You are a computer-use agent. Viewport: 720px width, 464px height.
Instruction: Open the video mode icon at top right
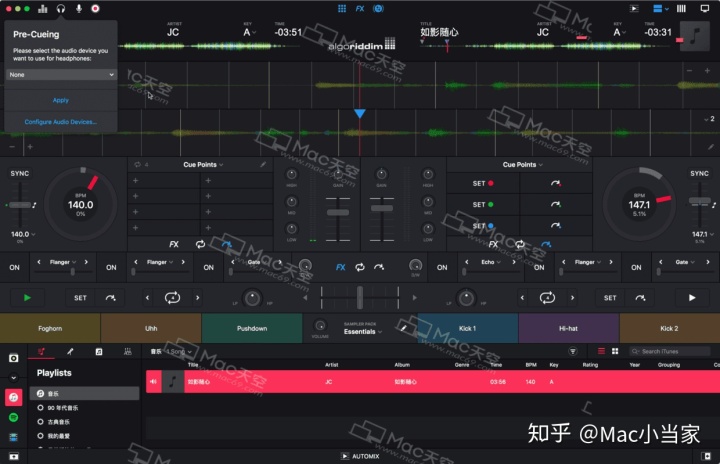634,8
